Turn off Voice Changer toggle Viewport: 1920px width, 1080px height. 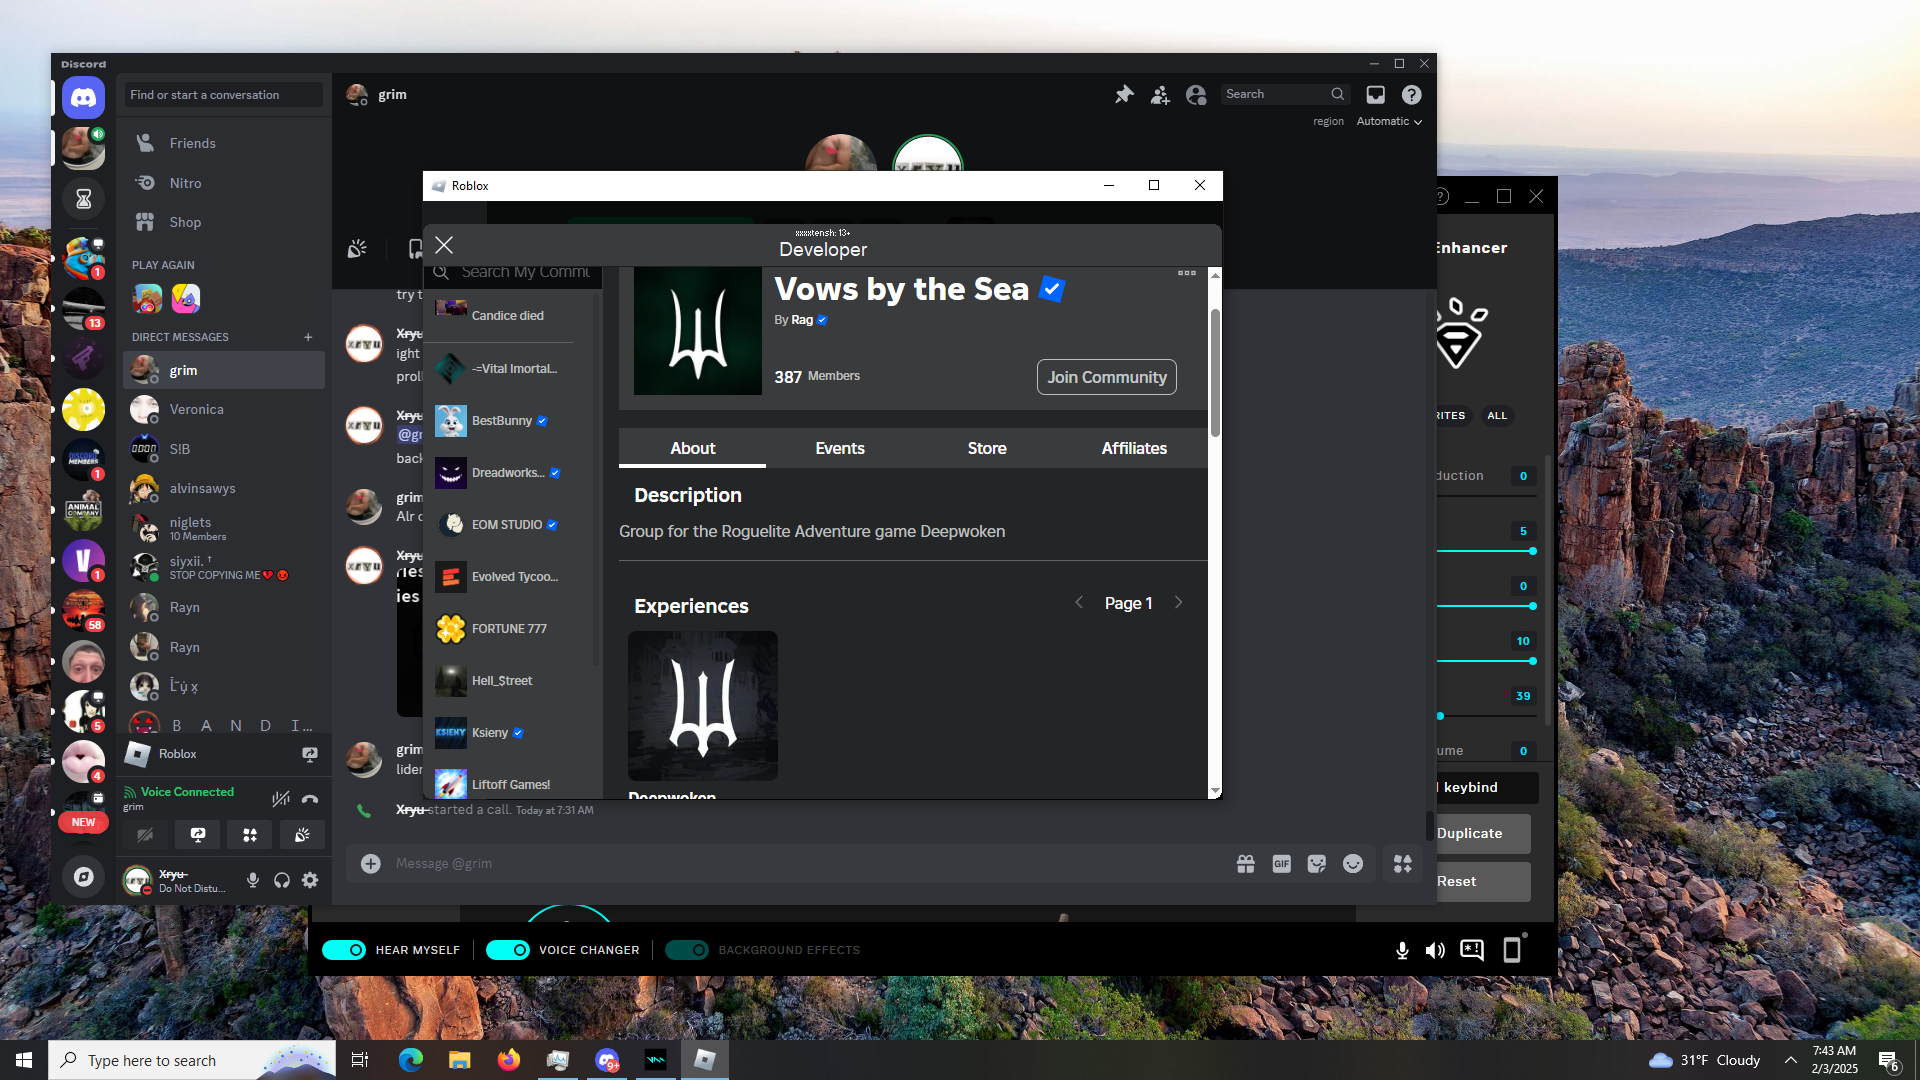[x=508, y=950]
